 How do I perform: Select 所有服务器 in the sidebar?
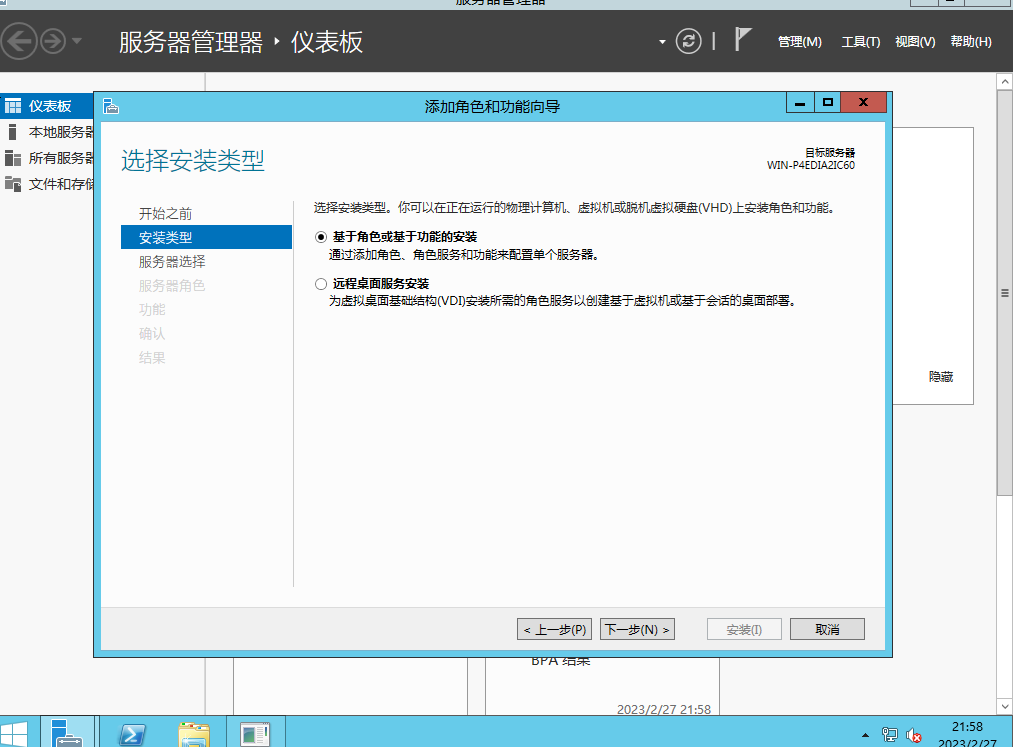point(47,158)
